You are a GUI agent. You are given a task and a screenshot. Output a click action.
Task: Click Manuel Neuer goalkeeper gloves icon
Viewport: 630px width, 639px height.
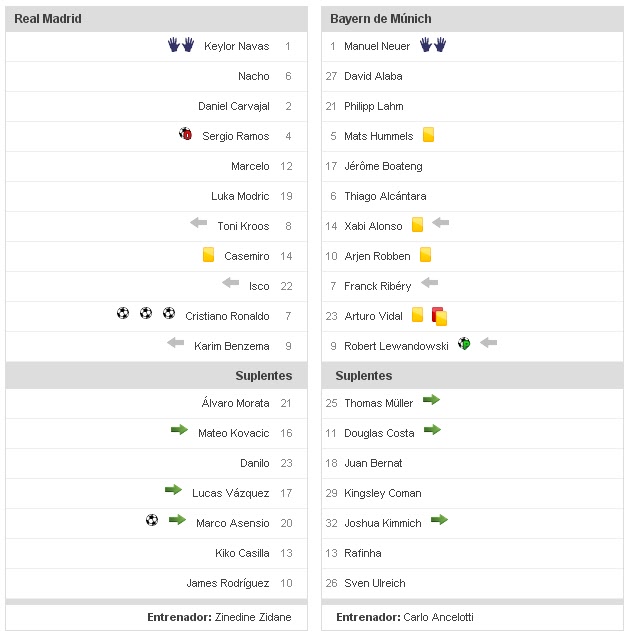click(432, 45)
